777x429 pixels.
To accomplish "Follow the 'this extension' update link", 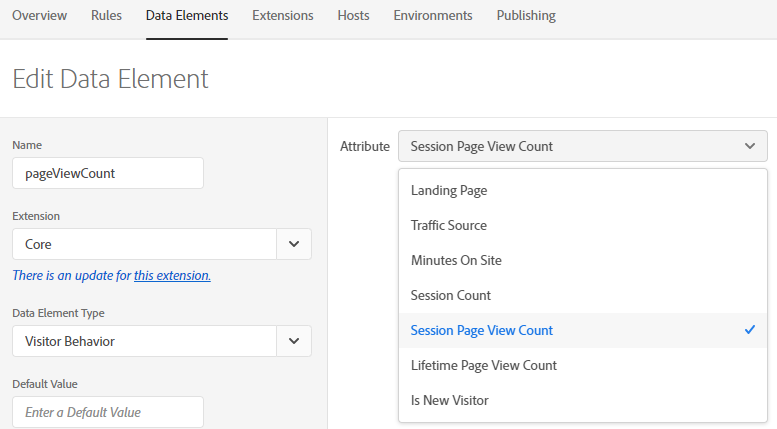I will click(172, 275).
